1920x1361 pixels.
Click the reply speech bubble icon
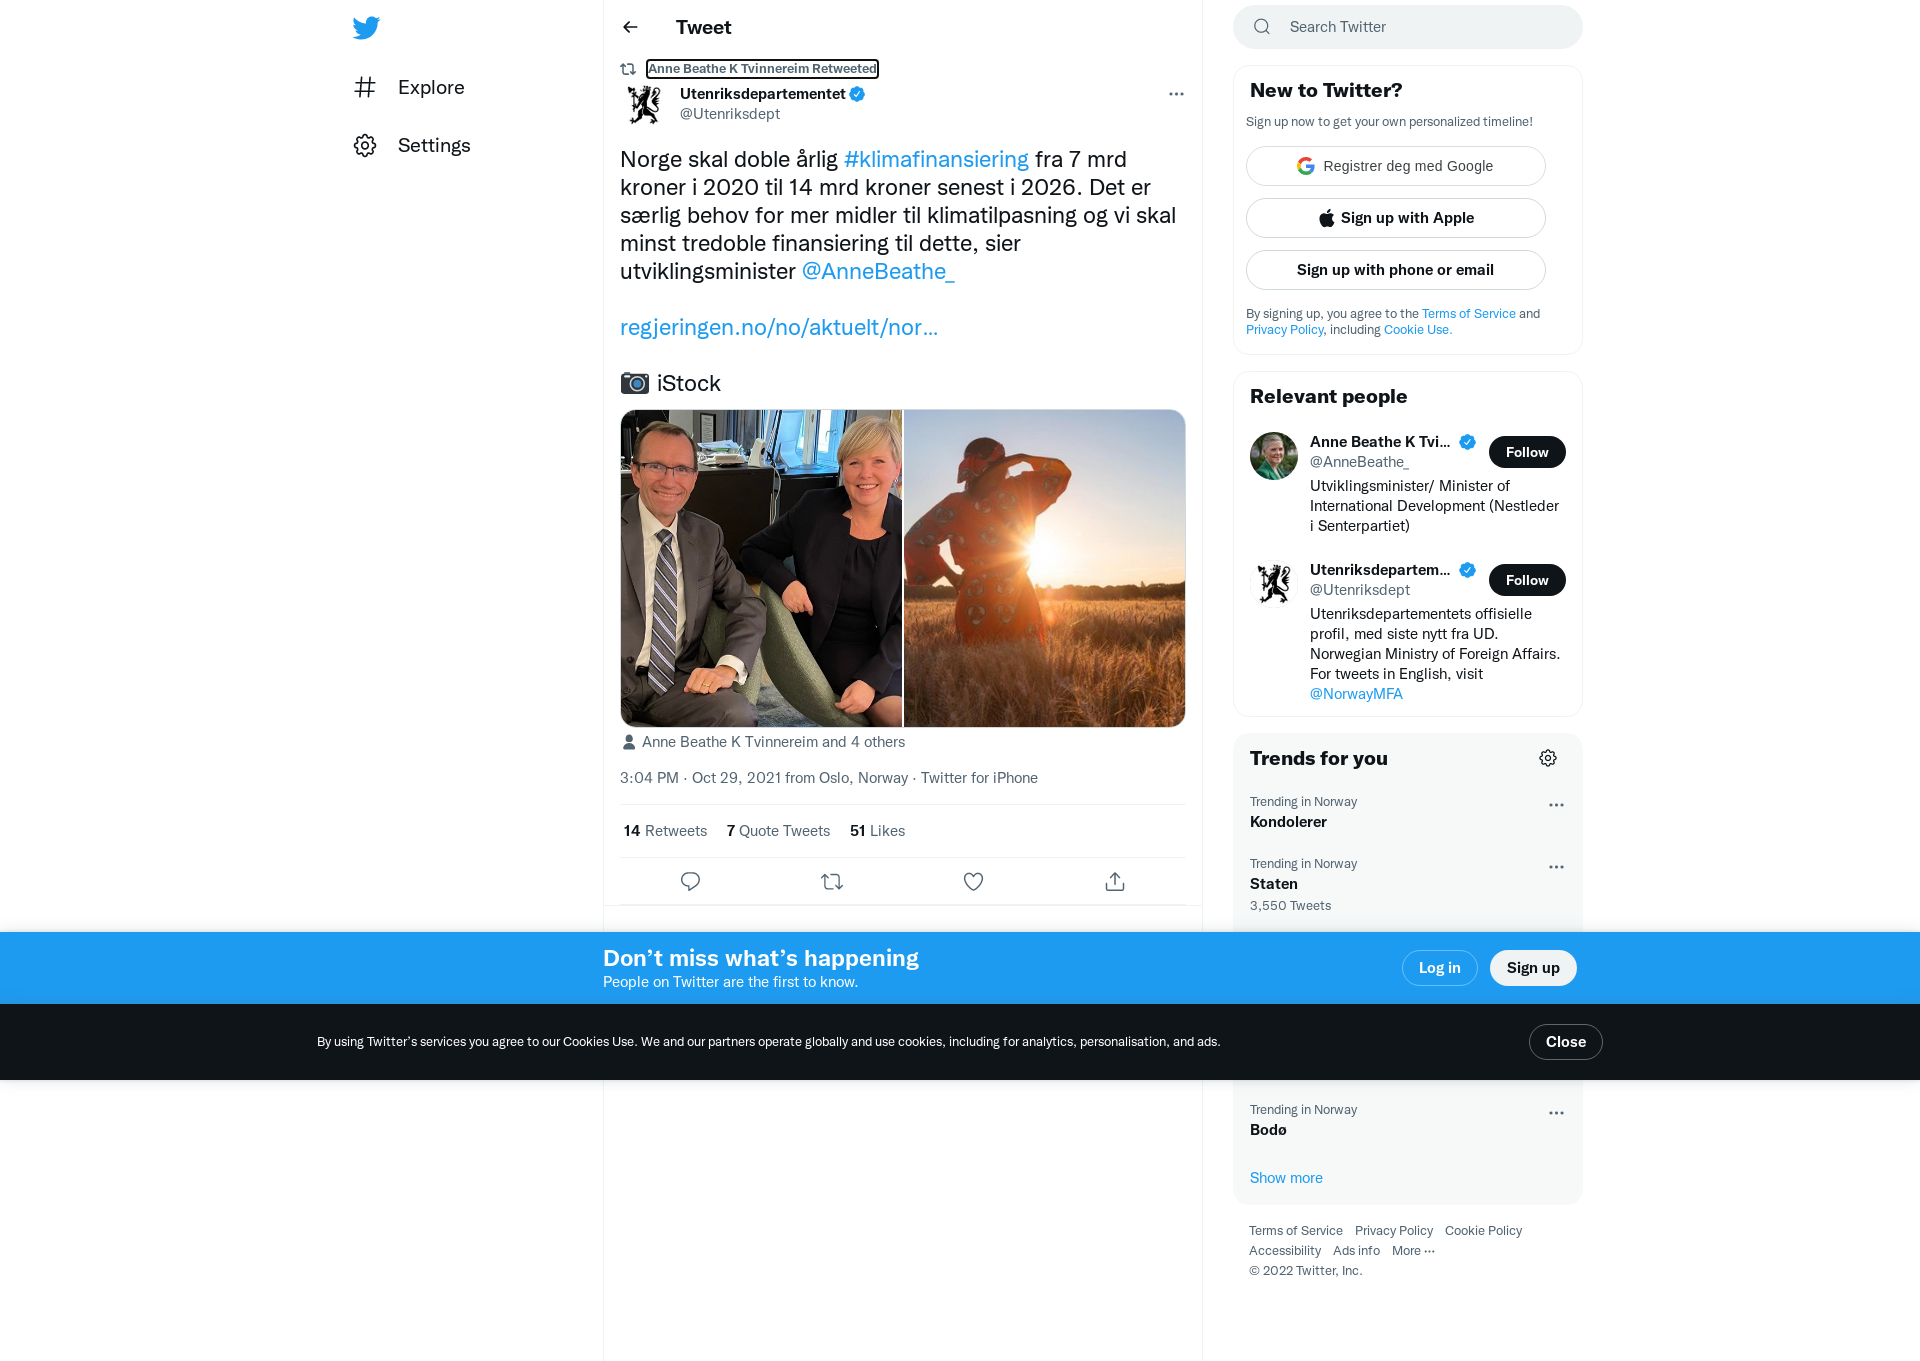pos(690,882)
